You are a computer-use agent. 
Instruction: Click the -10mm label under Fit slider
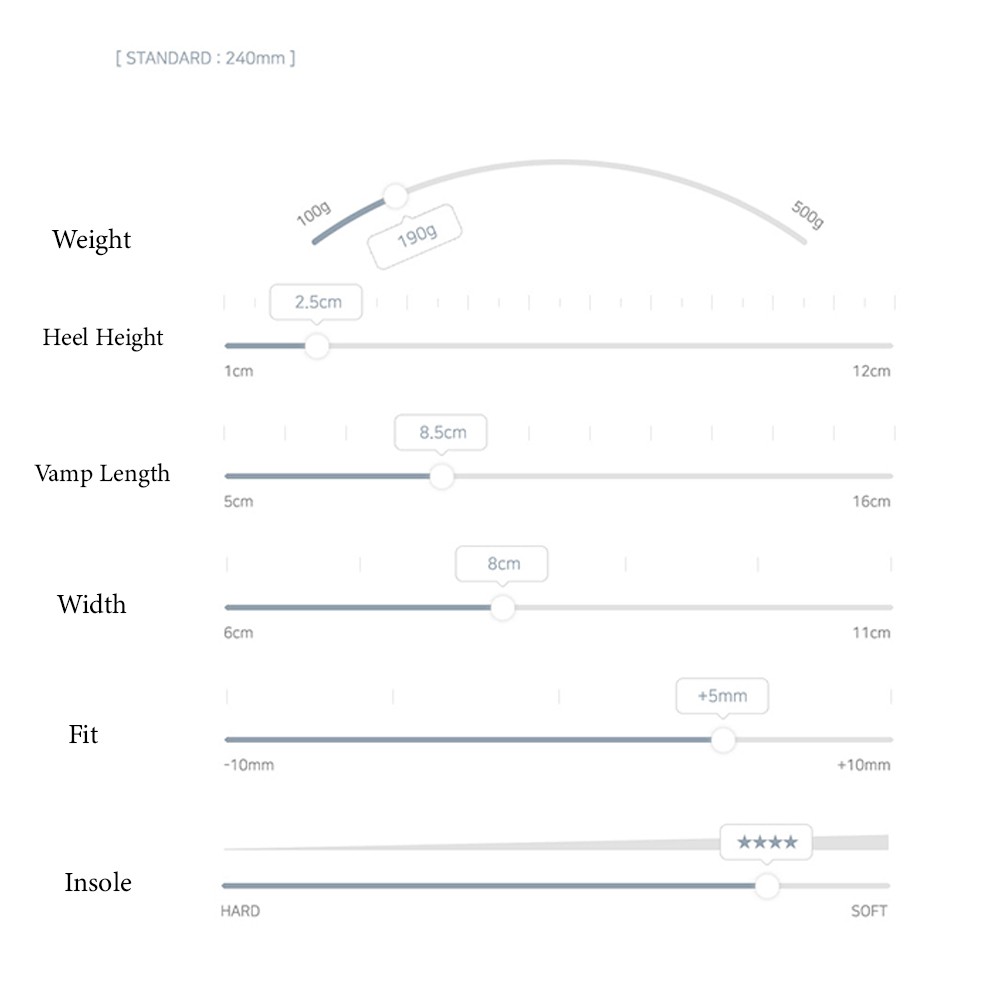249,765
